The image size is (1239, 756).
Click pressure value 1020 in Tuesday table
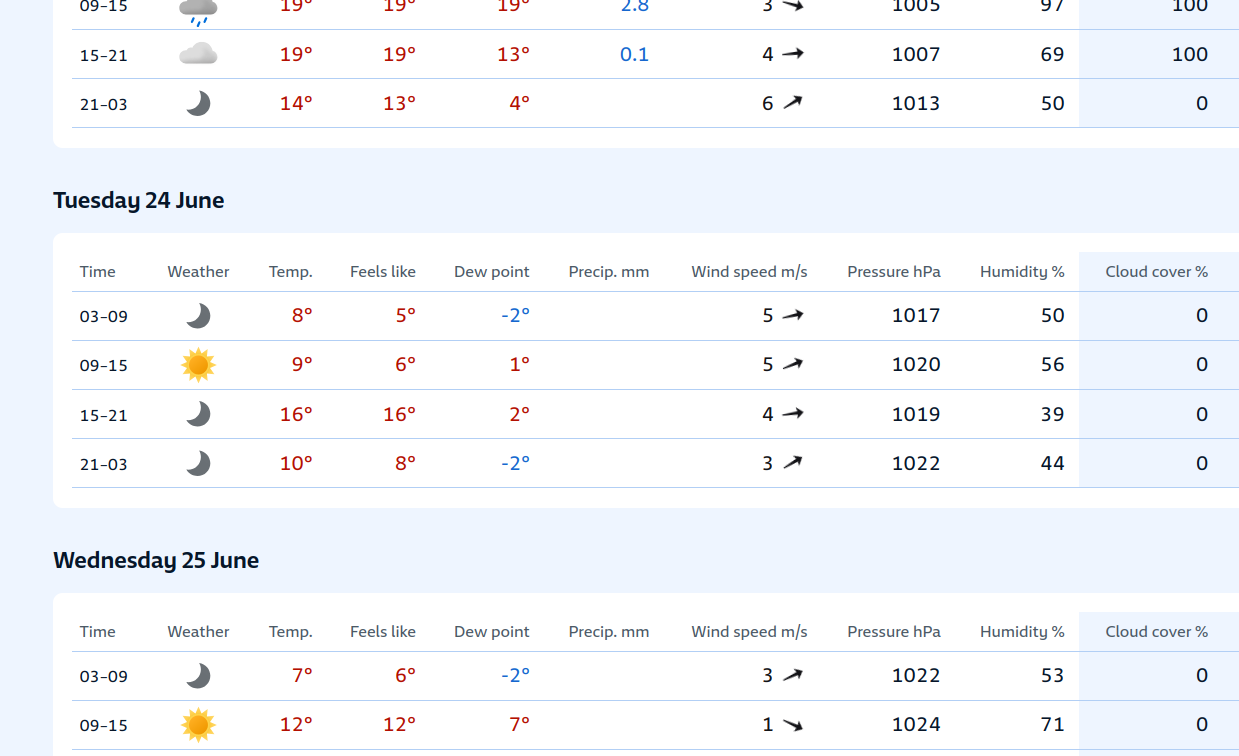coord(916,365)
